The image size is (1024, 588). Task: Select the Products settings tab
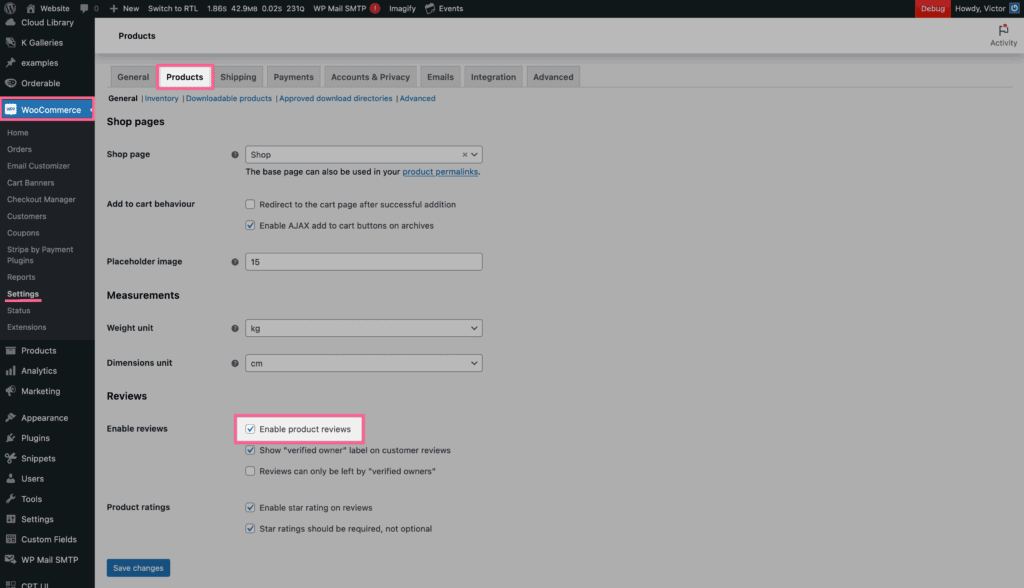[185, 77]
